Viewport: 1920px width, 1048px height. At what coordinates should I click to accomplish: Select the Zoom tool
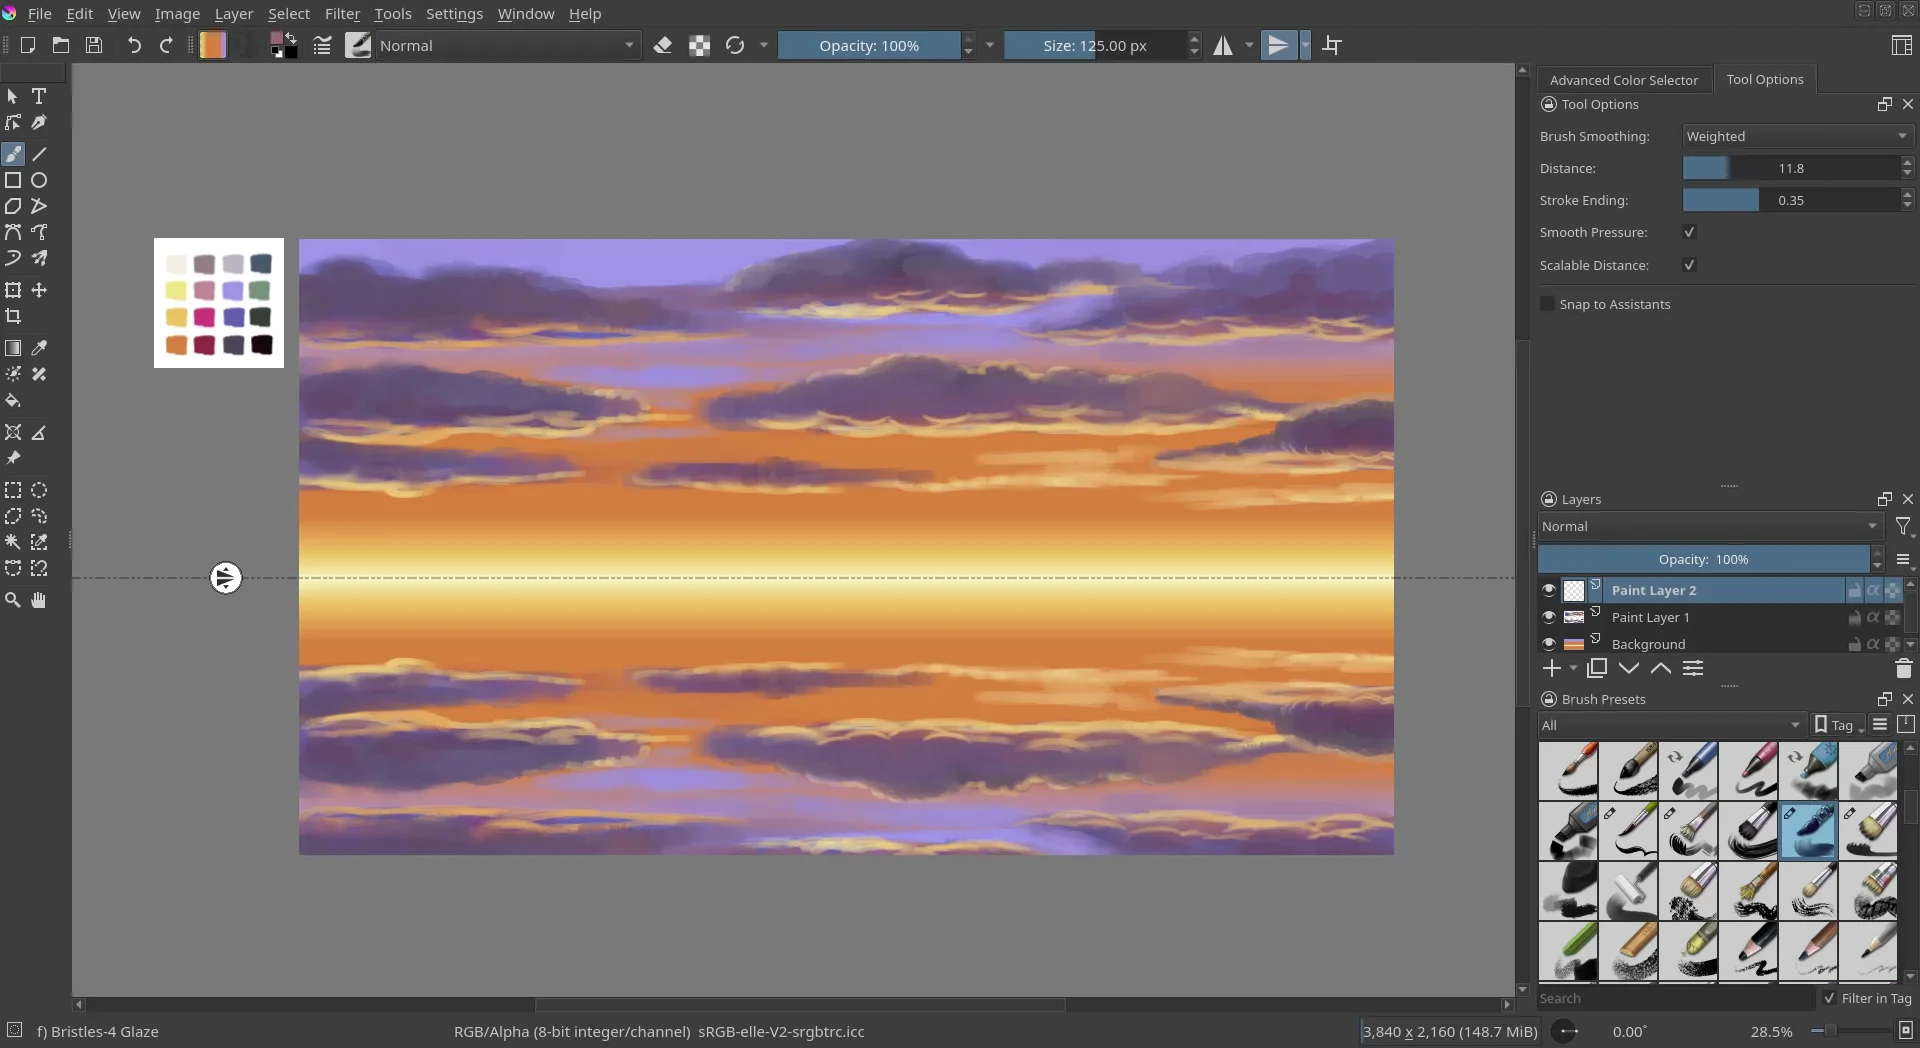tap(13, 600)
